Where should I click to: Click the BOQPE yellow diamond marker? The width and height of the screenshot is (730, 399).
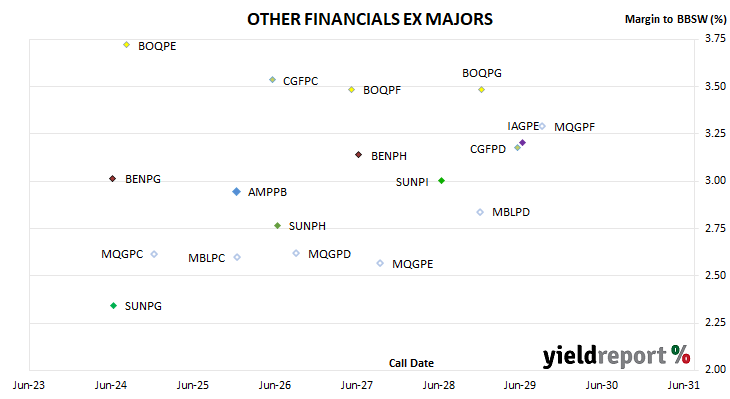(126, 45)
